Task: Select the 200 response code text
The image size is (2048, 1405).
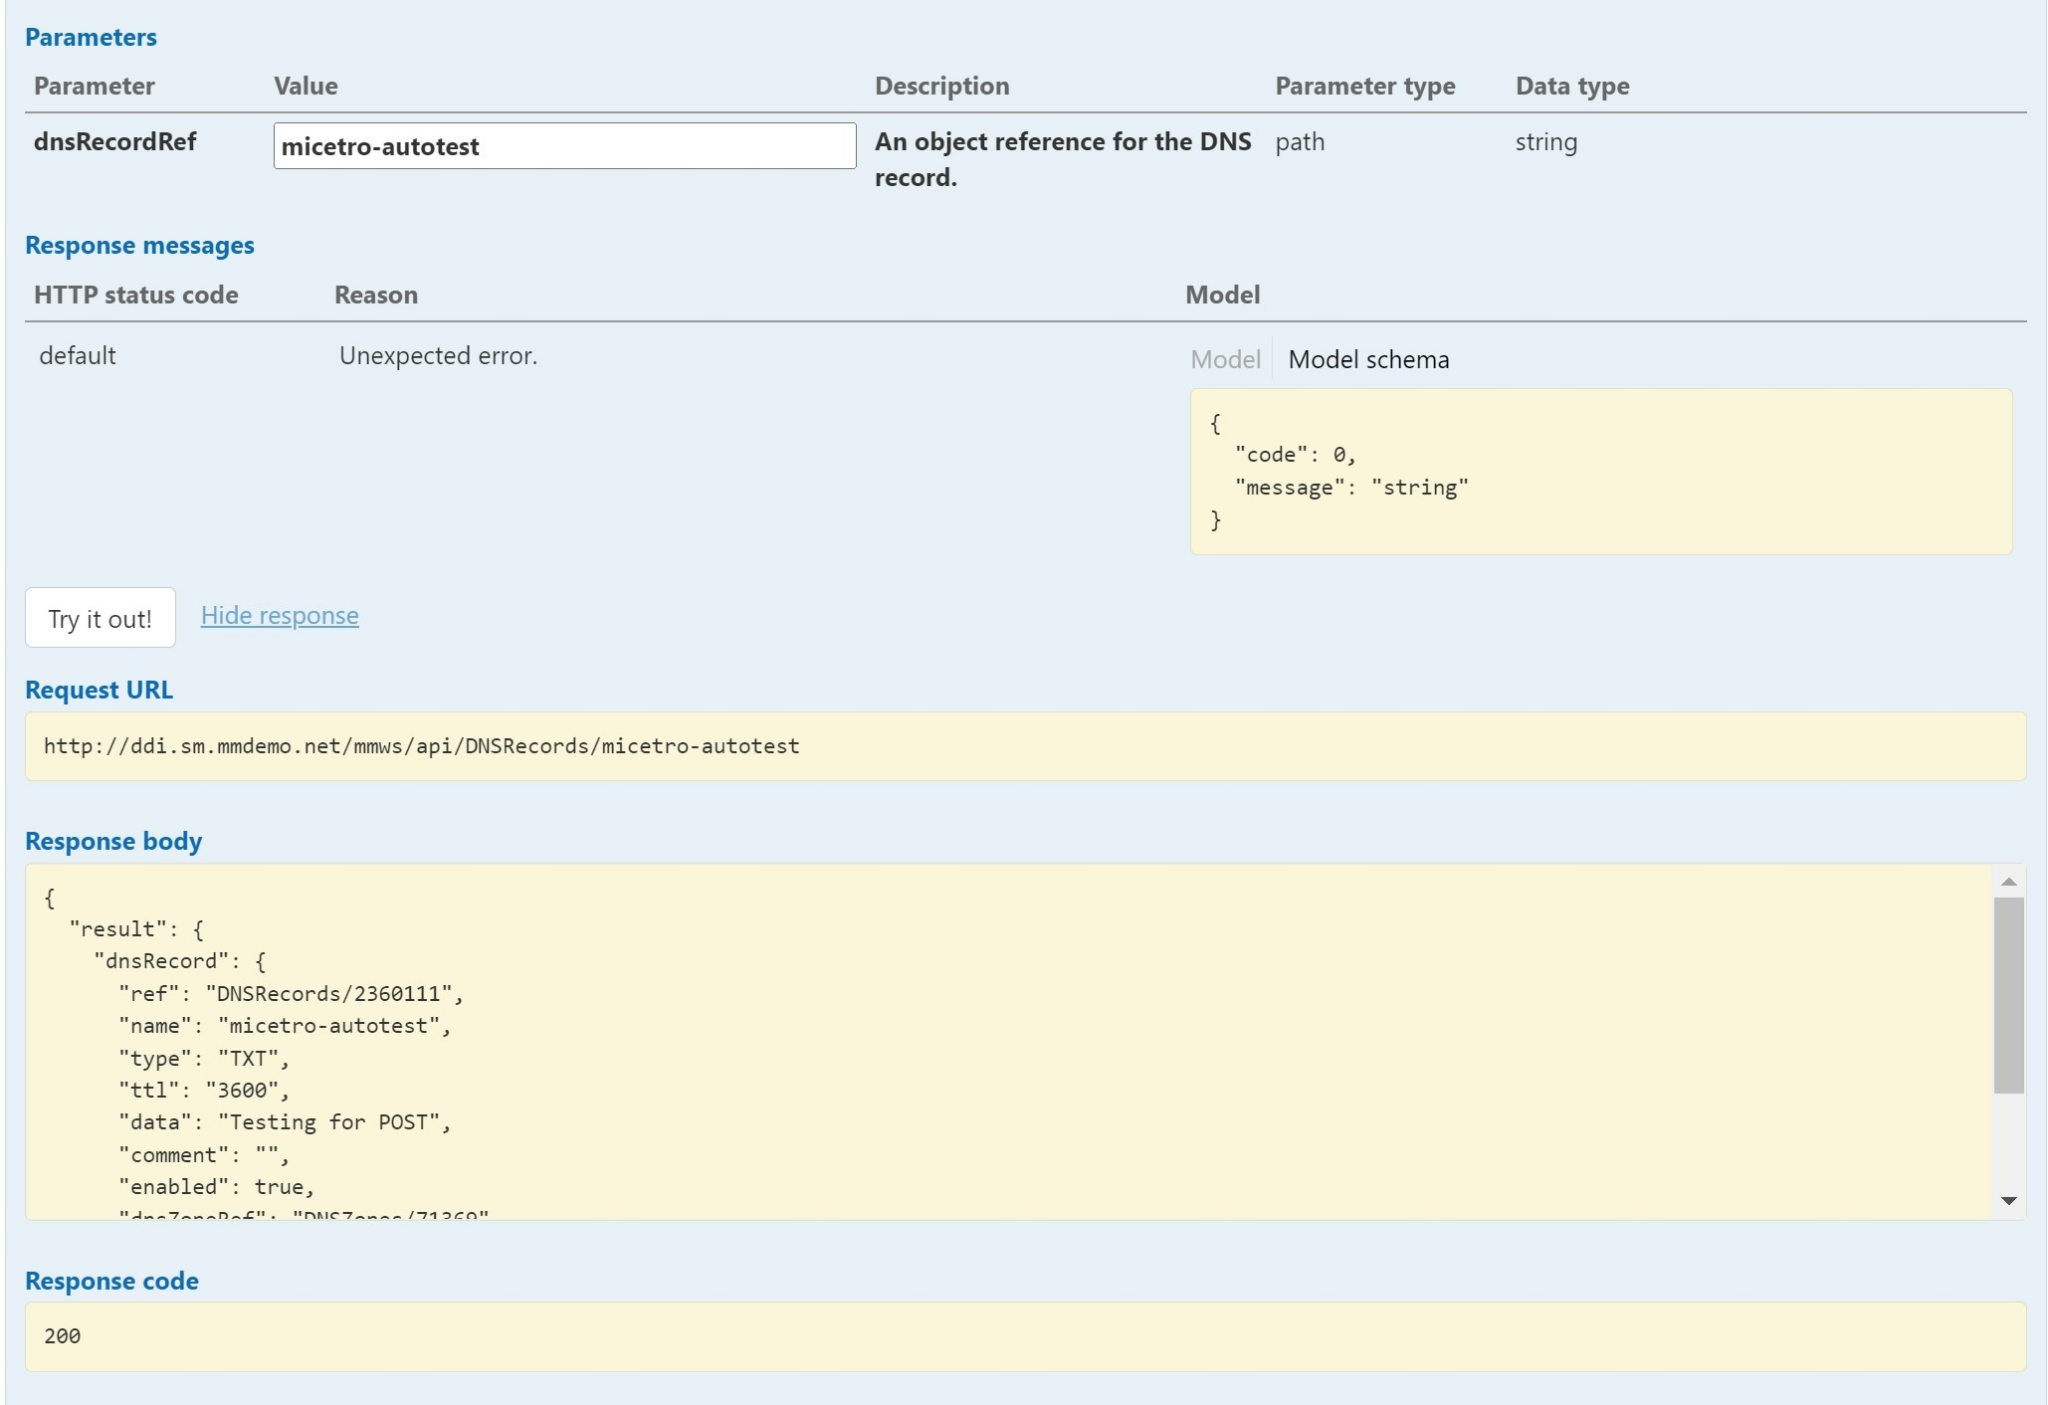Action: (x=60, y=1336)
